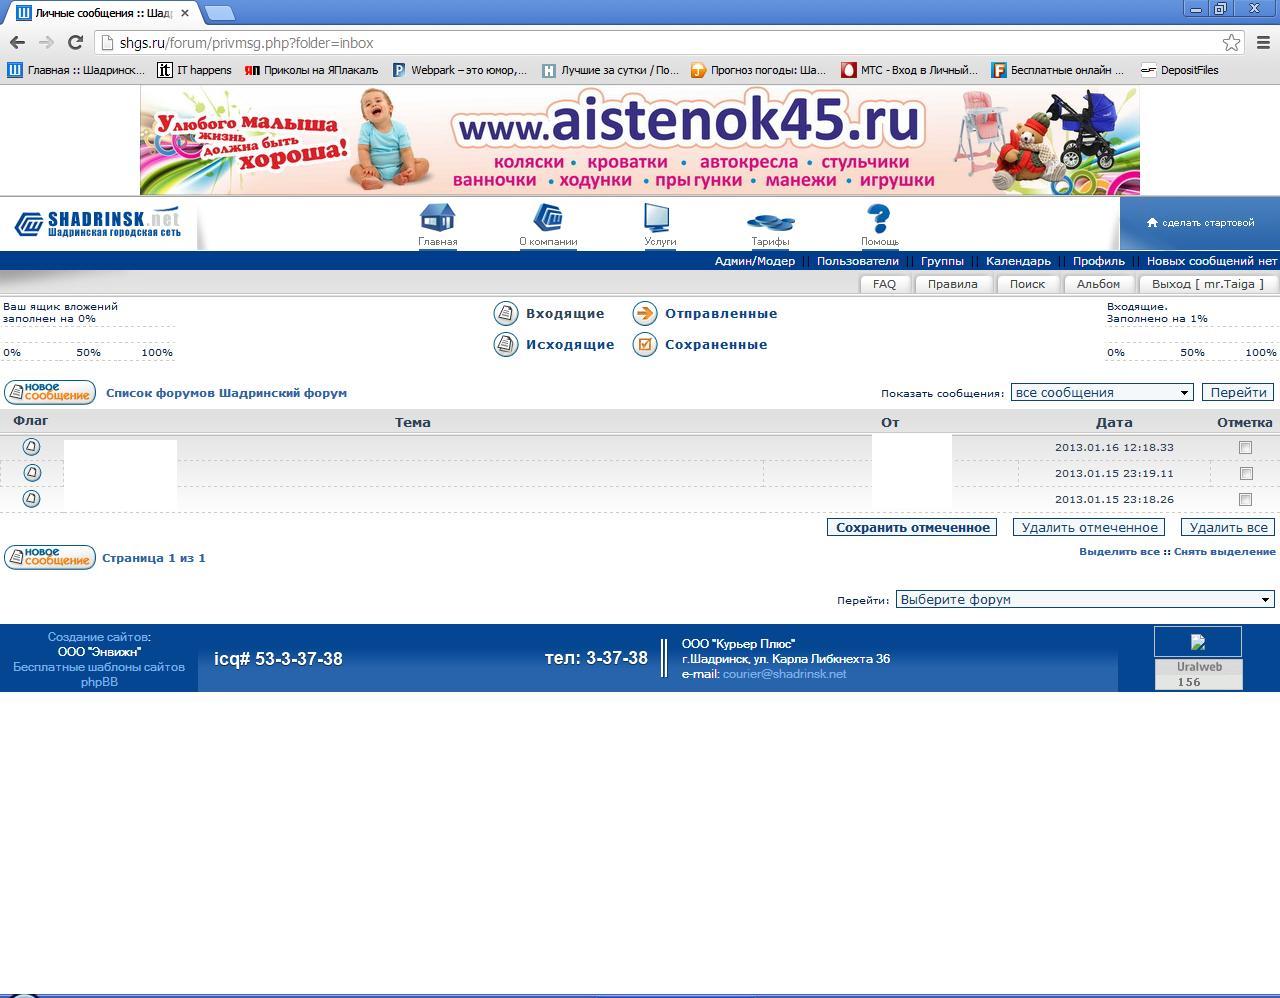Open Группы menu item
1280x998 pixels.
point(942,261)
